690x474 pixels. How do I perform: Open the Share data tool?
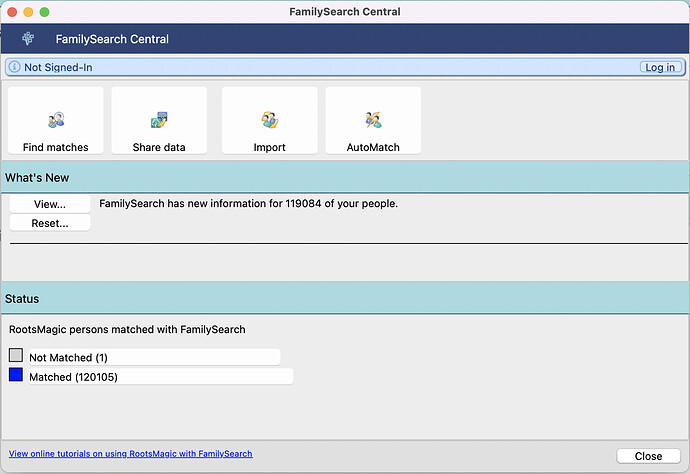159,121
